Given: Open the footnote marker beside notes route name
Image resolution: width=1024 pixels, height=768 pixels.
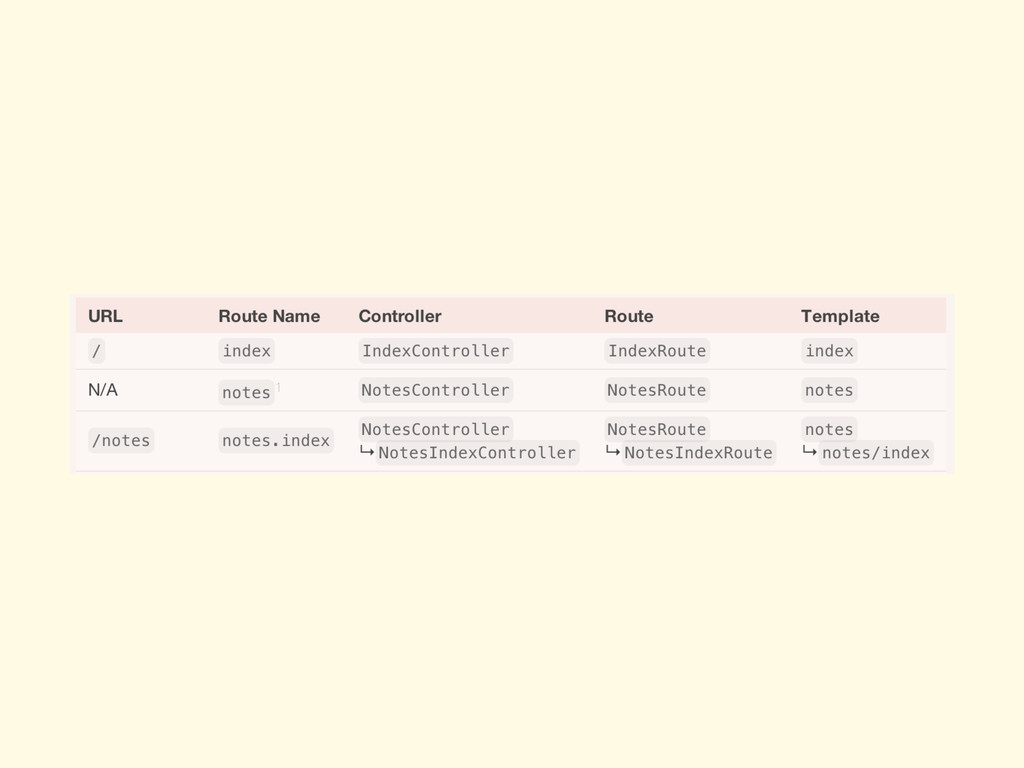Looking at the screenshot, I should [x=279, y=387].
